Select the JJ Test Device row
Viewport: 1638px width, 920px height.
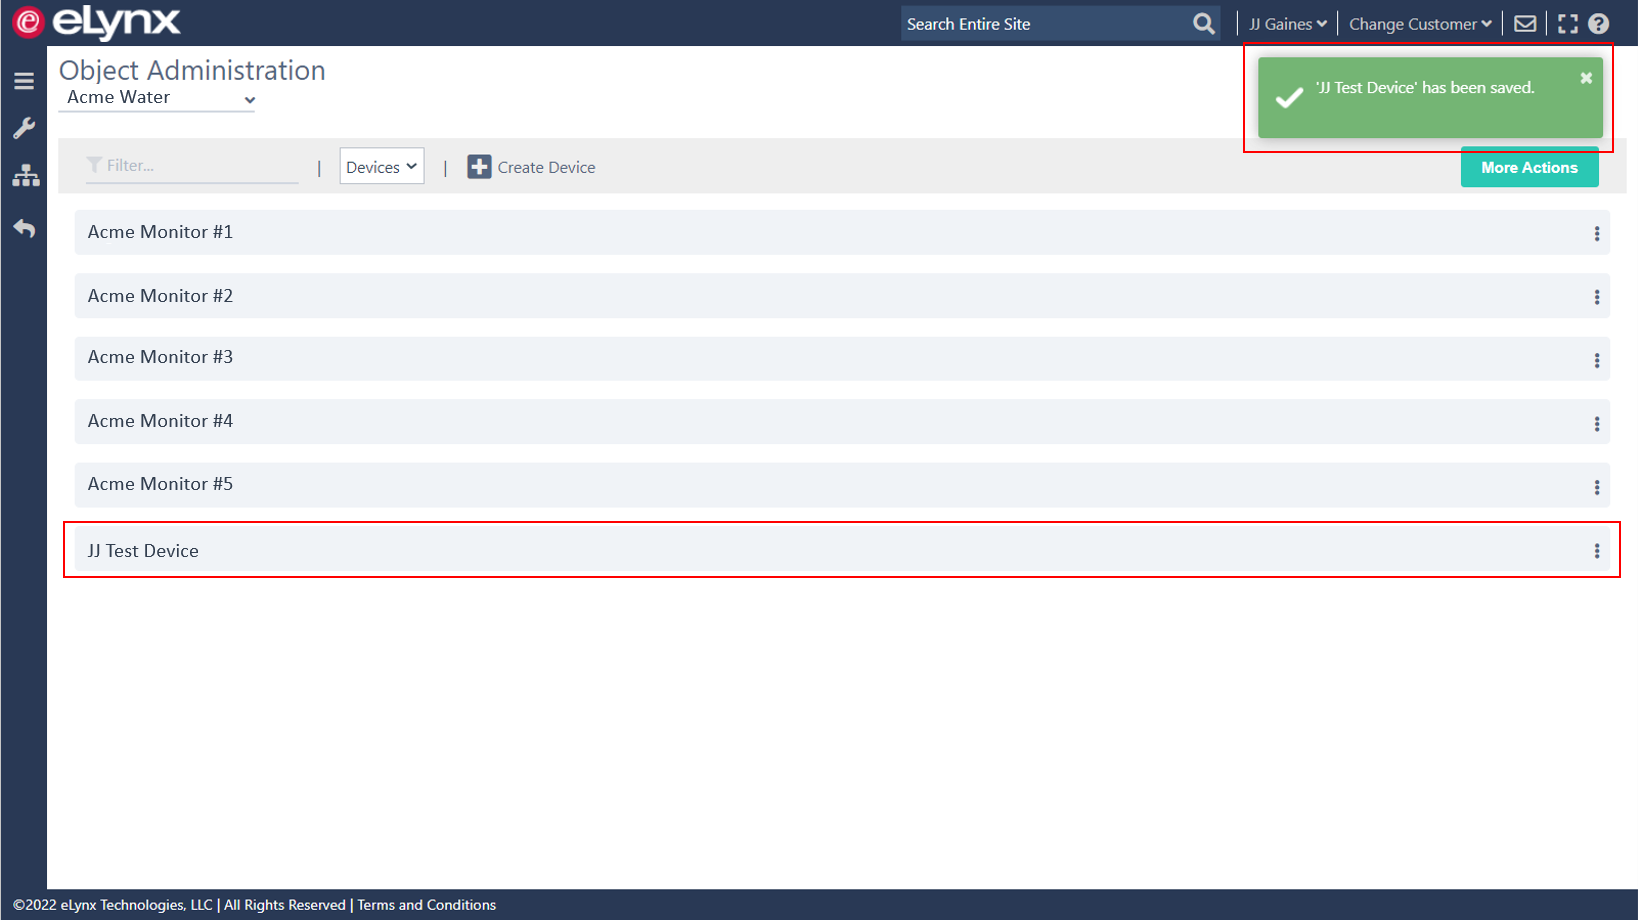[x=842, y=550]
